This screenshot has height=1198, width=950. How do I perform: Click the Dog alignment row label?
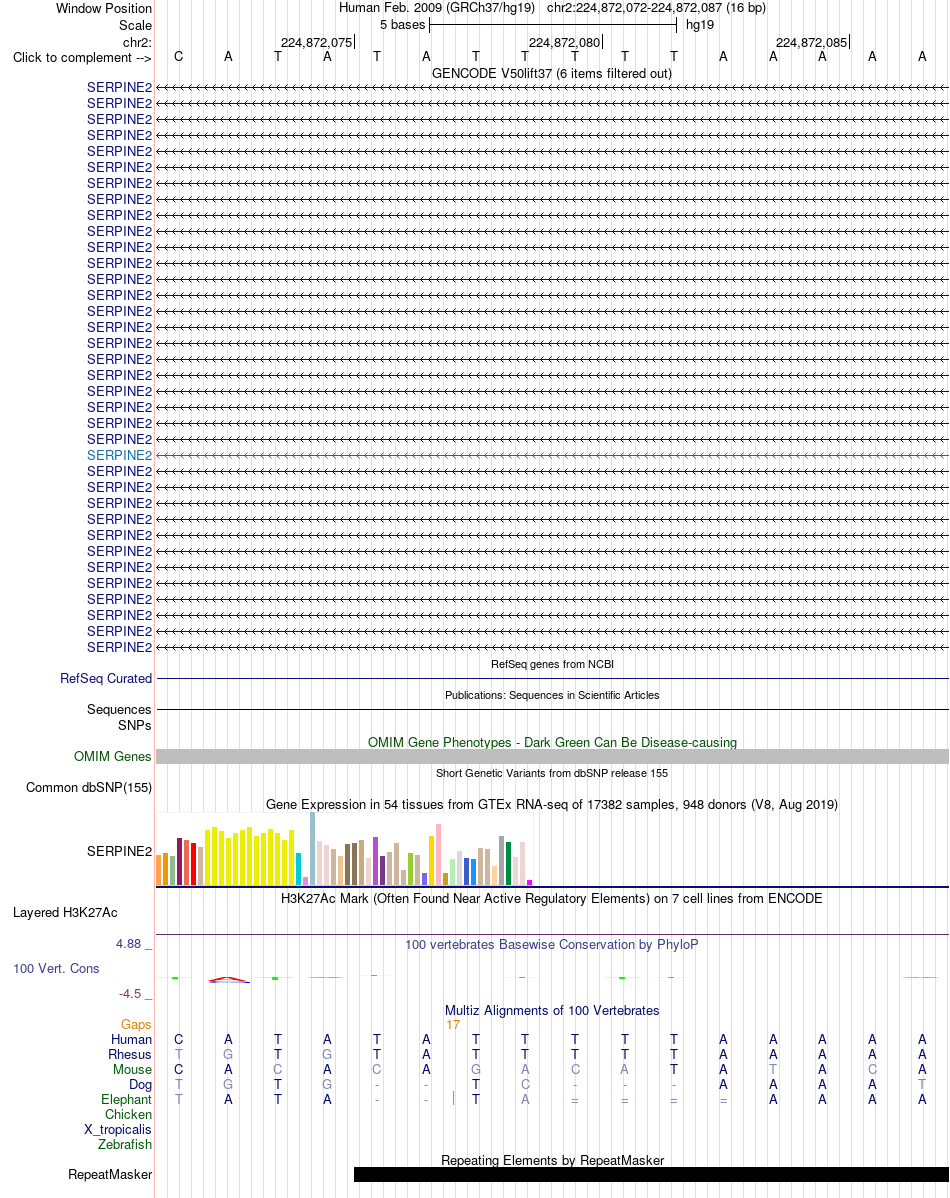coord(141,1084)
